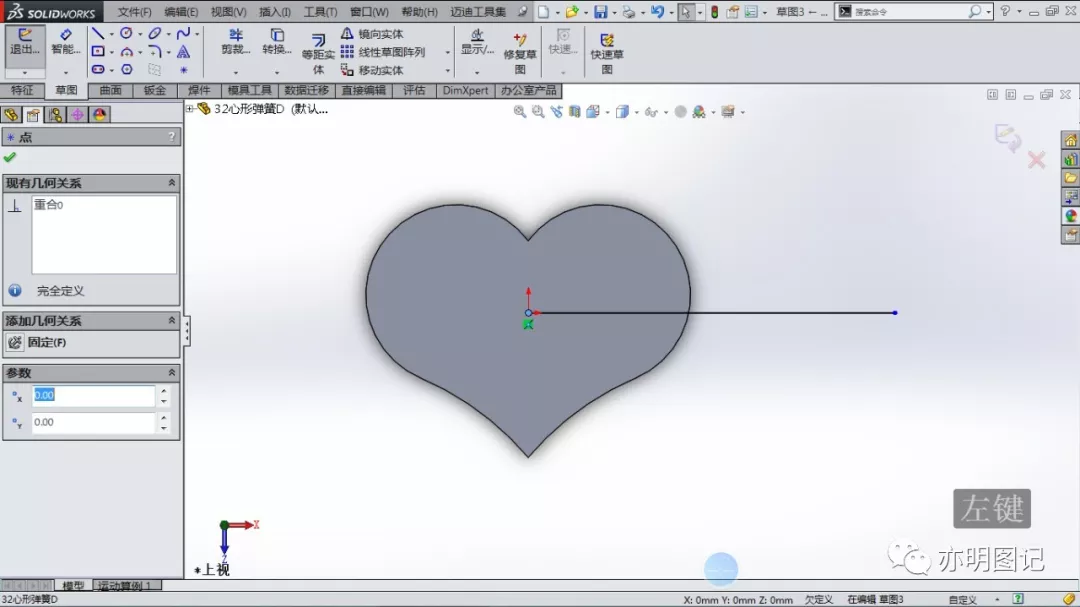Open dropdown below Convert Entities (转换)
The width and height of the screenshot is (1080, 607).
(x=277, y=72)
